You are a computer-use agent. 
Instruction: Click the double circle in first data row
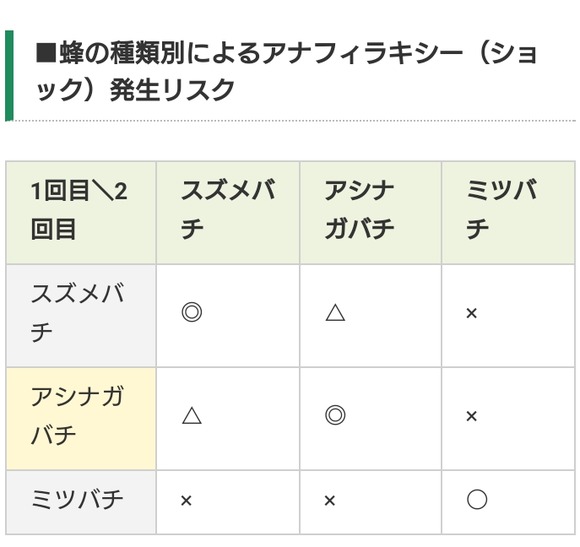(x=192, y=312)
